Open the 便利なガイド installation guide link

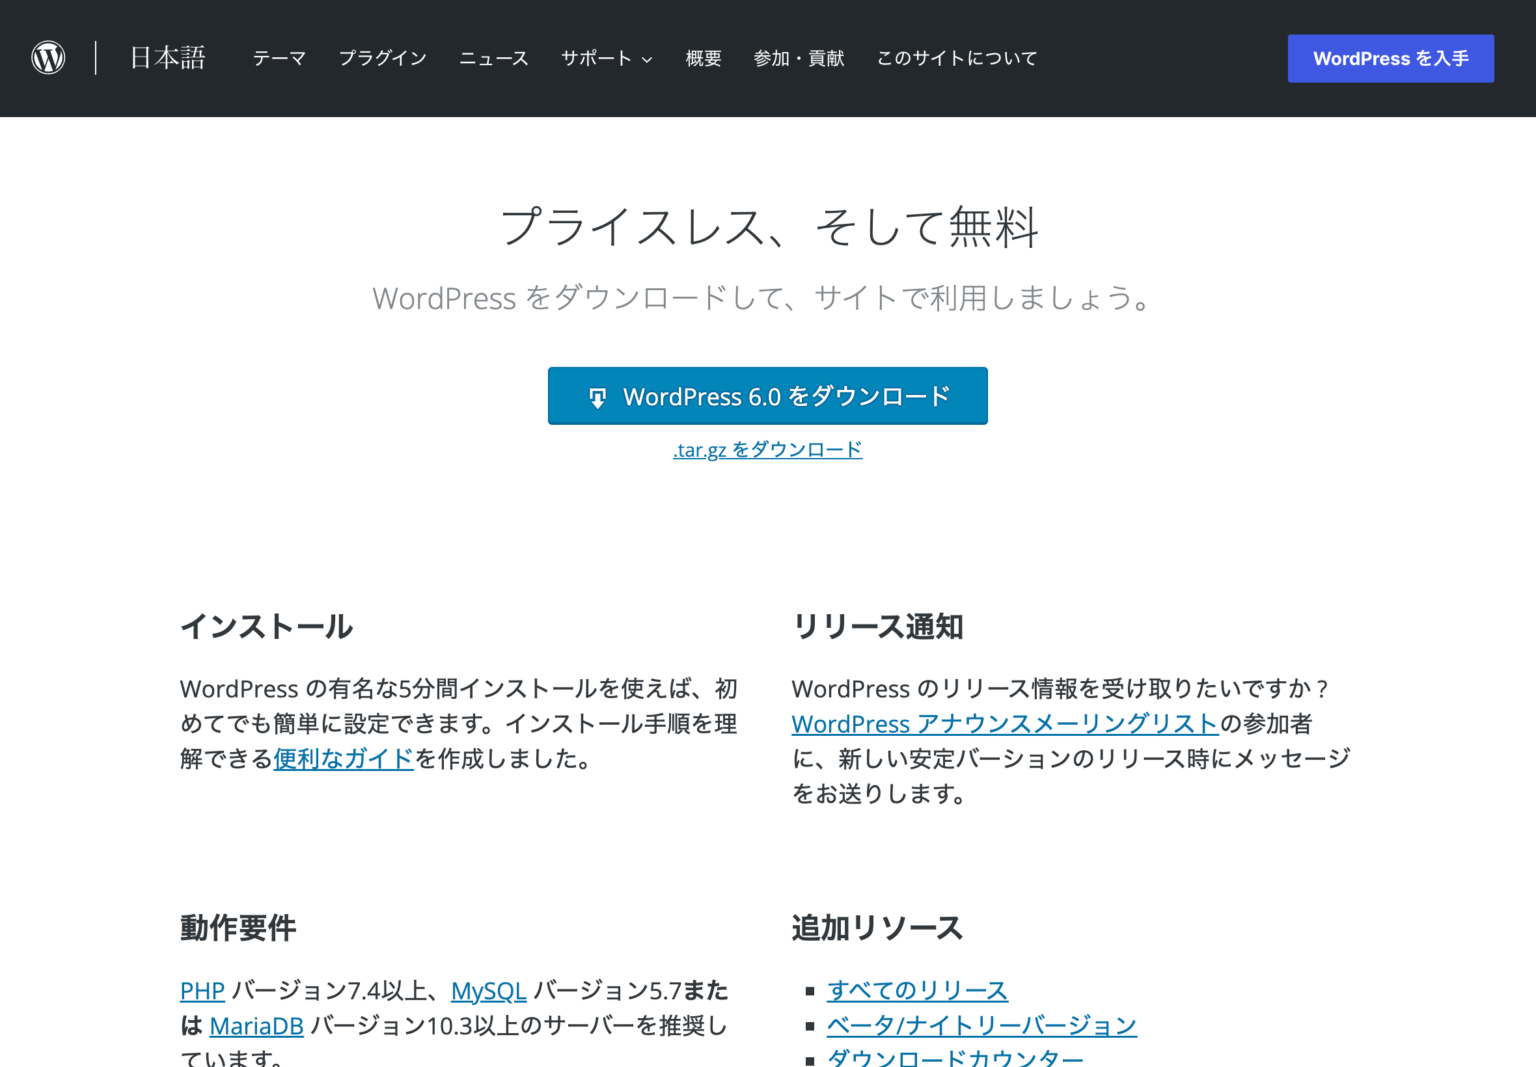tap(343, 760)
